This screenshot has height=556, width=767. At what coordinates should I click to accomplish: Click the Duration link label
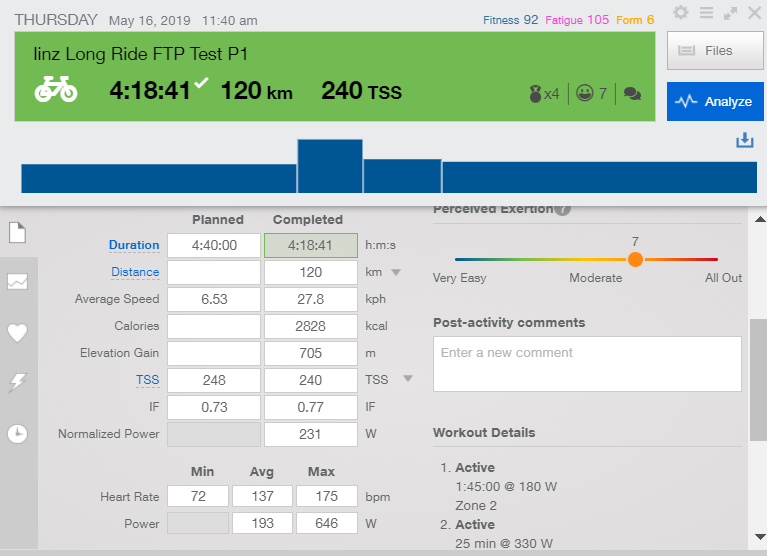click(x=134, y=245)
